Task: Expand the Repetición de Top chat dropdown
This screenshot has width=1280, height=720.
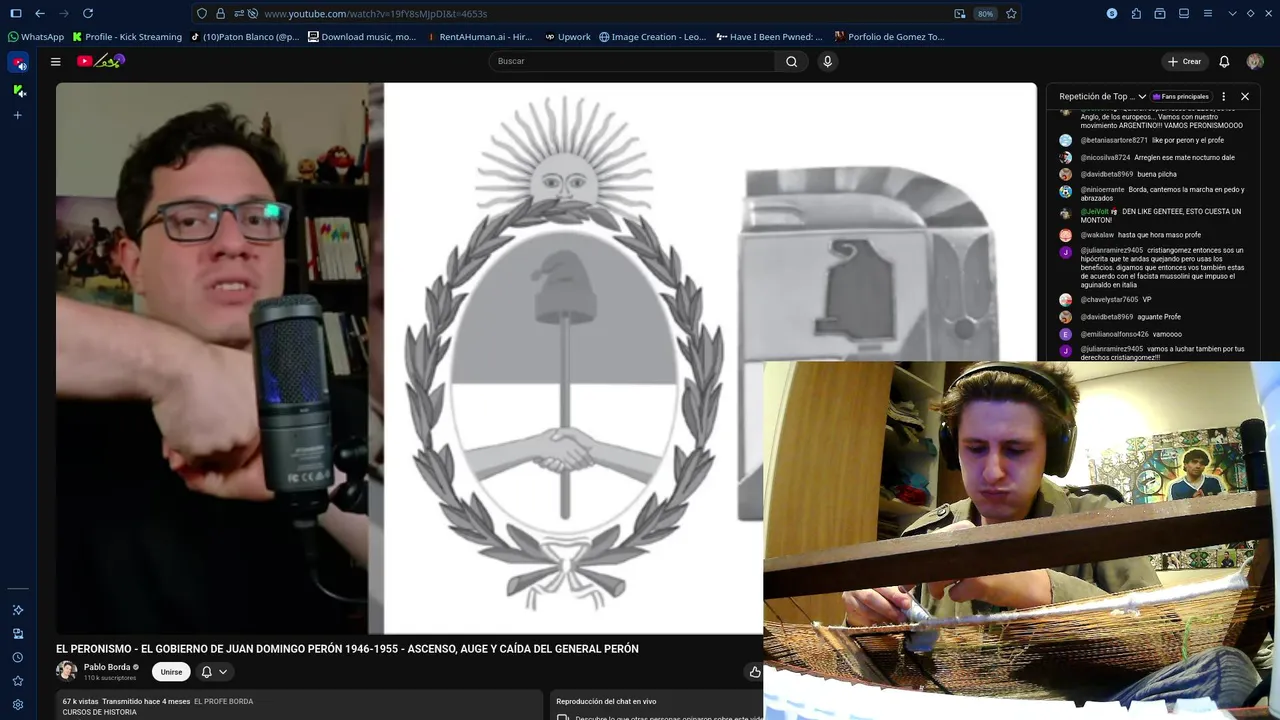Action: (1142, 96)
